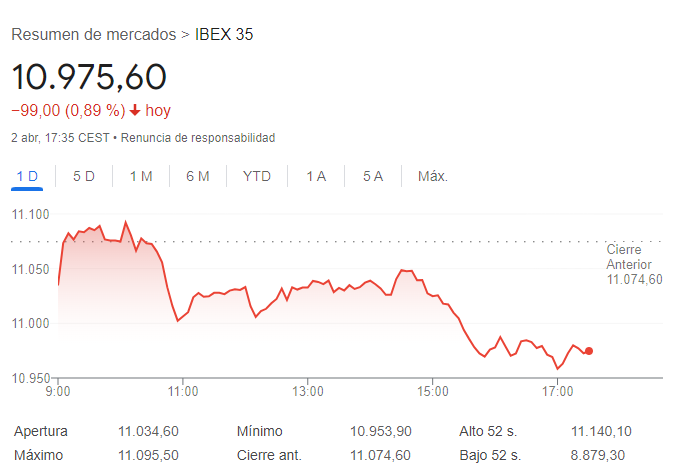Click the 11:00 time axis label
691x474 pixels.
183,391
